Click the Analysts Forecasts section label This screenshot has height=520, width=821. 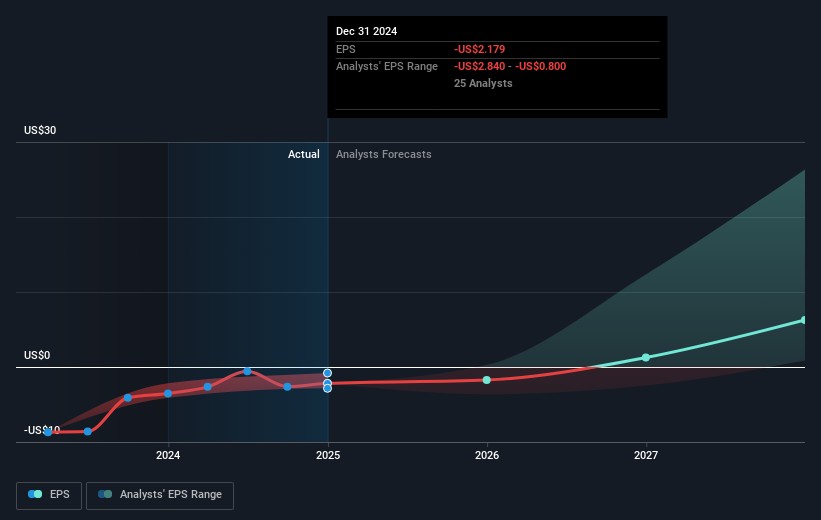384,154
